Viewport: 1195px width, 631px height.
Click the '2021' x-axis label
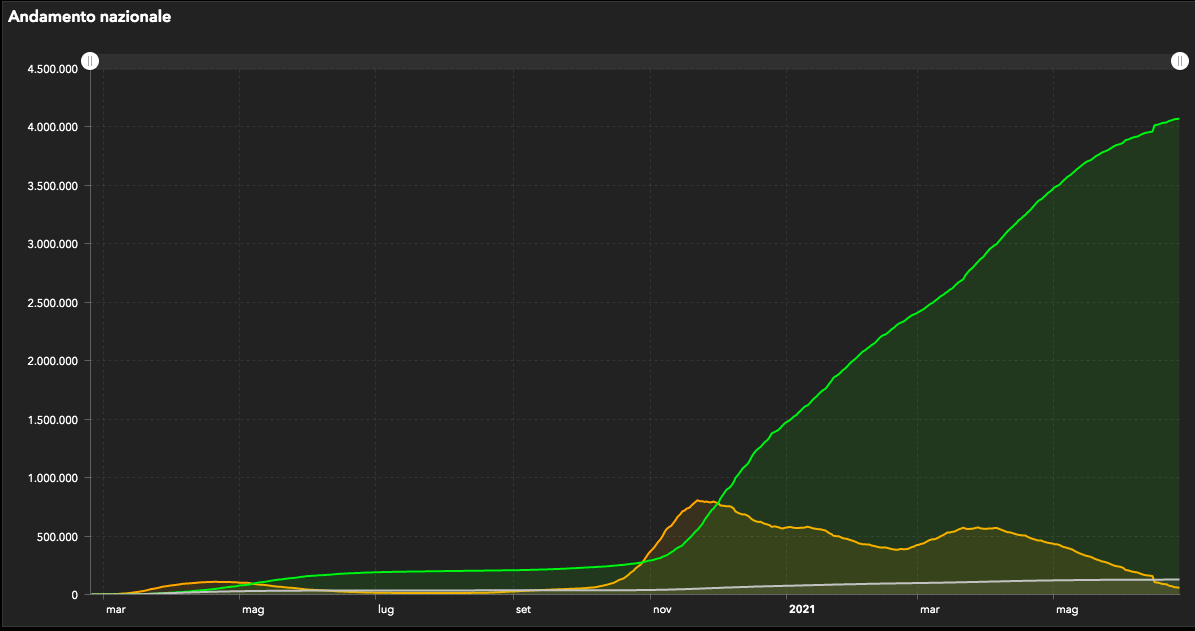pos(802,608)
